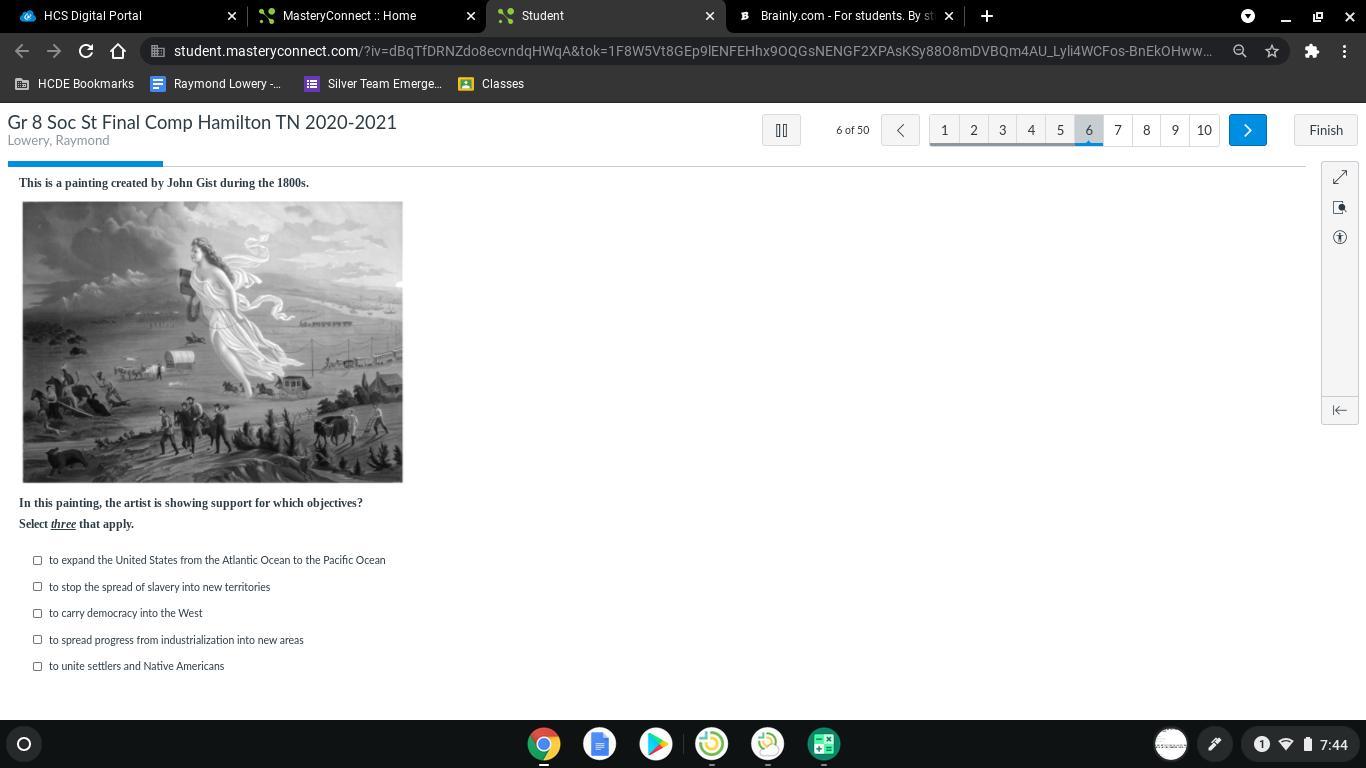Open the user avatar in shelf
This screenshot has width=1366, height=768.
tap(1171, 744)
